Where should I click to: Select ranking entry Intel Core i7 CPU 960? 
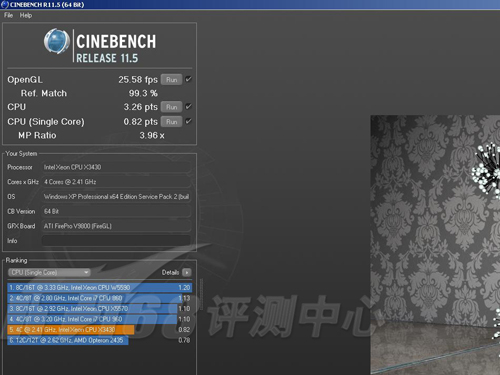pos(99,319)
